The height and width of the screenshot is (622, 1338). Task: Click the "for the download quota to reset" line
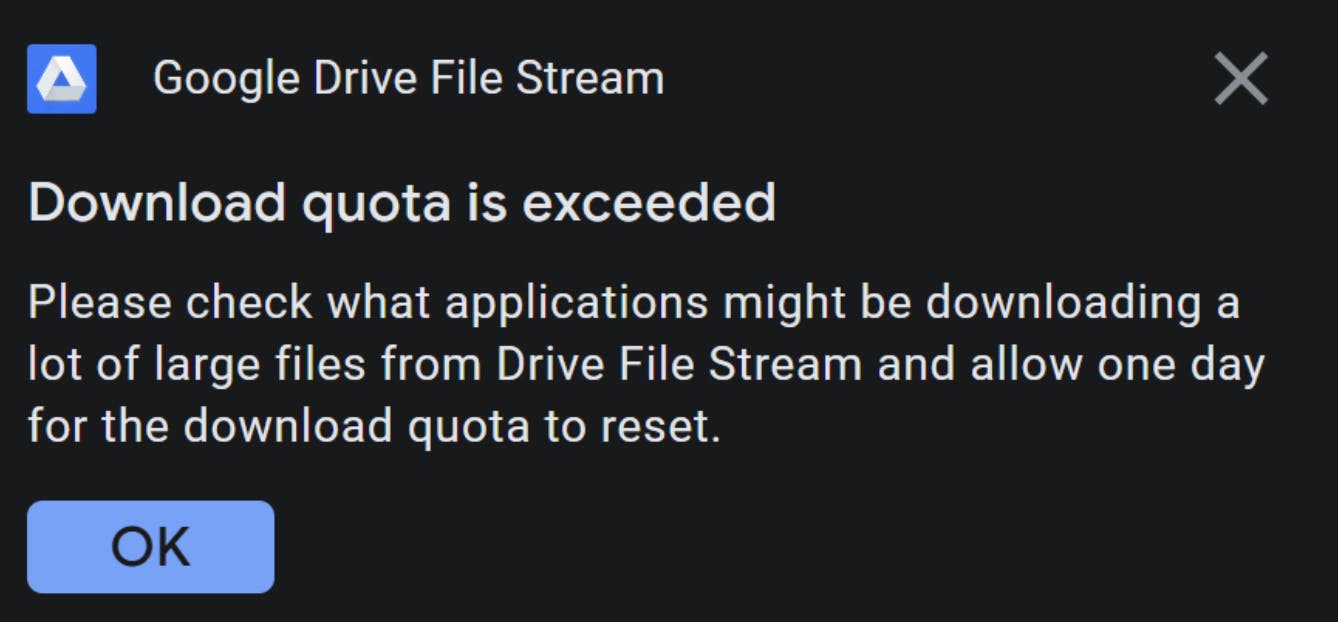click(374, 427)
